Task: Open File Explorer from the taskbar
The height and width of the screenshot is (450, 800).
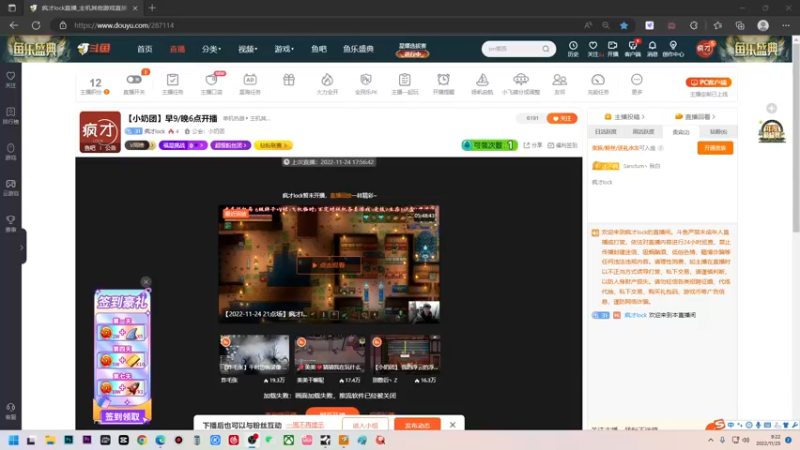Action: click(50, 440)
